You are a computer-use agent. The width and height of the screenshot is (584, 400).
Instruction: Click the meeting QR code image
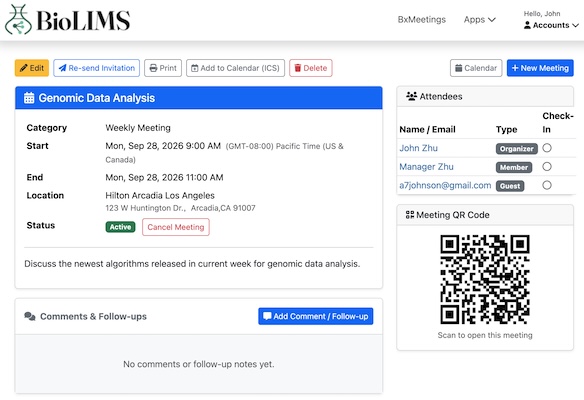[x=485, y=279]
